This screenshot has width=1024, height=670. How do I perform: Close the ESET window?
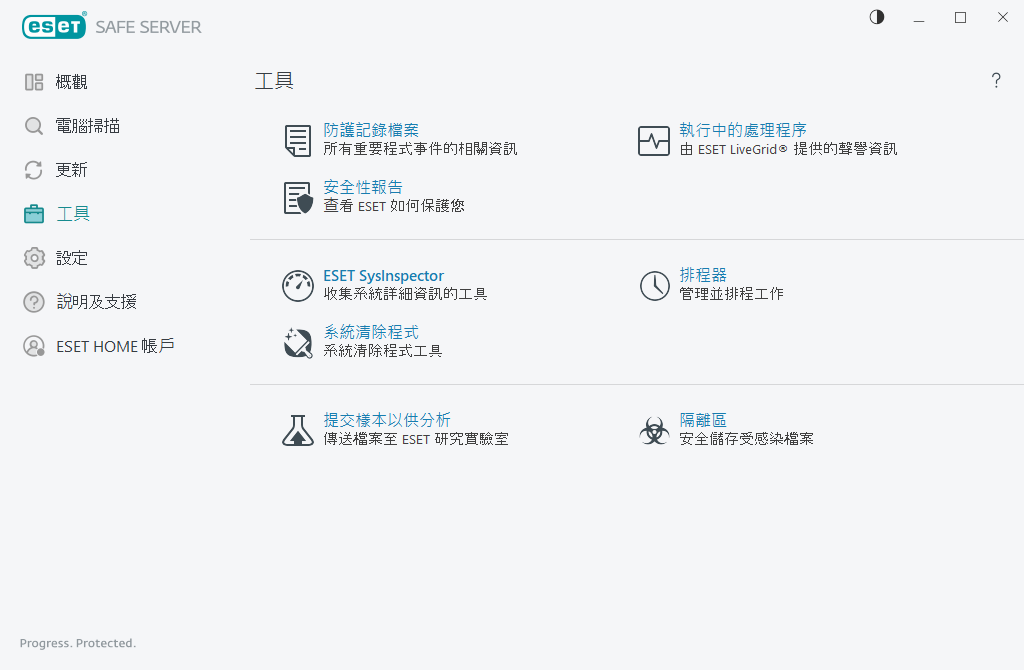point(1002,18)
